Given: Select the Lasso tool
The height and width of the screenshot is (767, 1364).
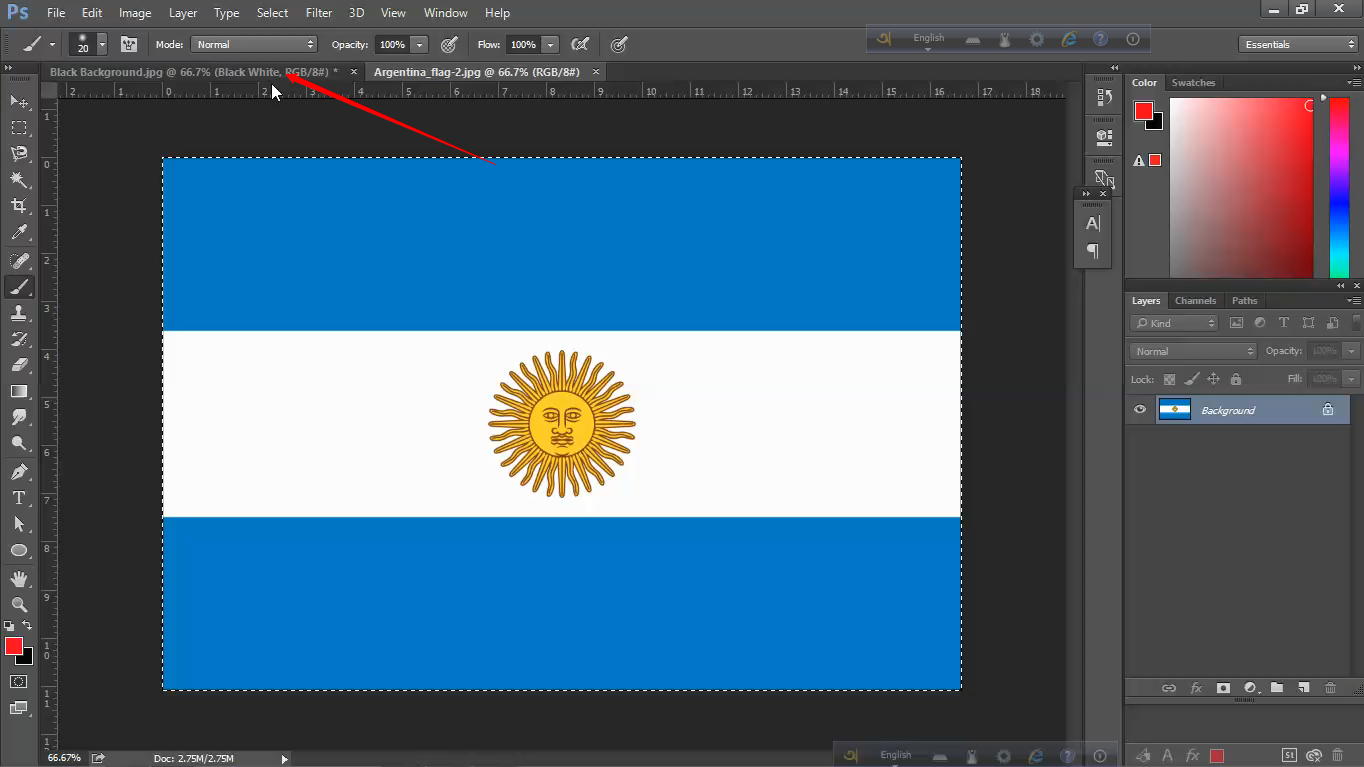Looking at the screenshot, I should click(x=19, y=154).
